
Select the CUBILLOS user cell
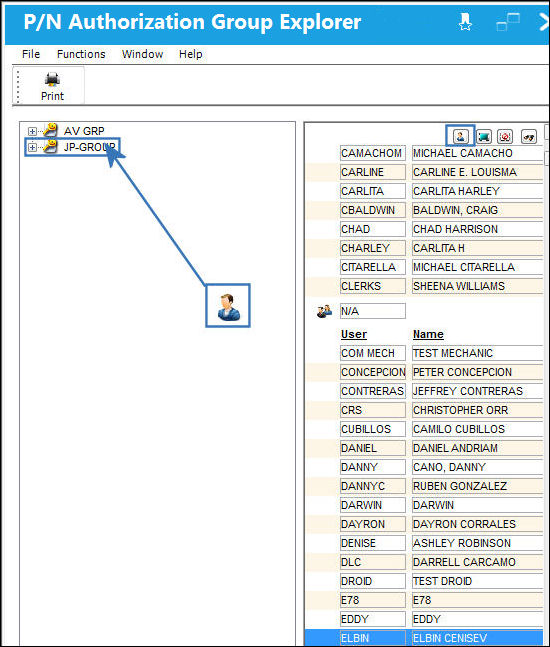pyautogui.click(x=373, y=429)
